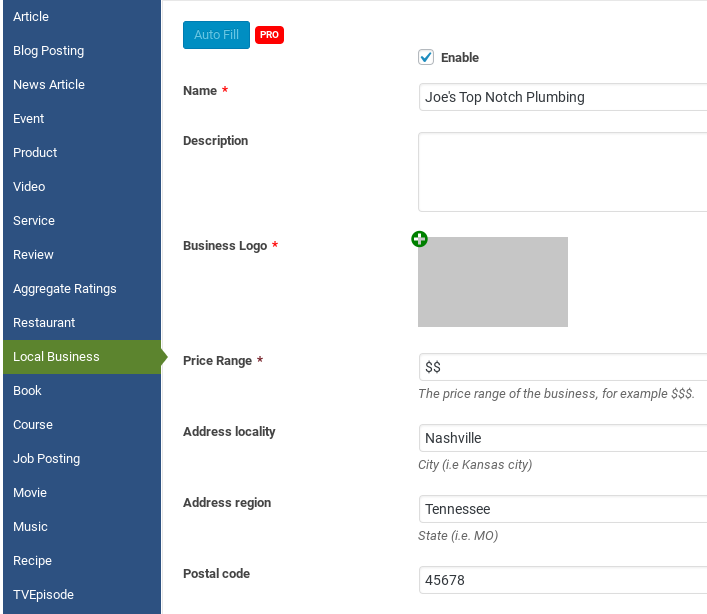Screen dimensions: 707x614
Task: Click the gray Business Logo placeholder image
Action: [x=493, y=282]
